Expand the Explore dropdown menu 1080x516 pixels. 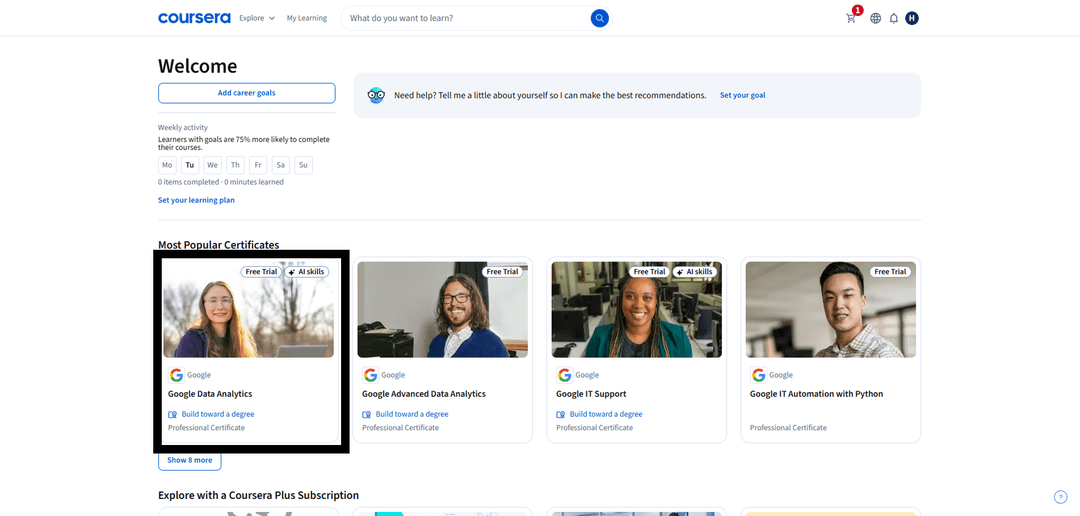coord(257,18)
